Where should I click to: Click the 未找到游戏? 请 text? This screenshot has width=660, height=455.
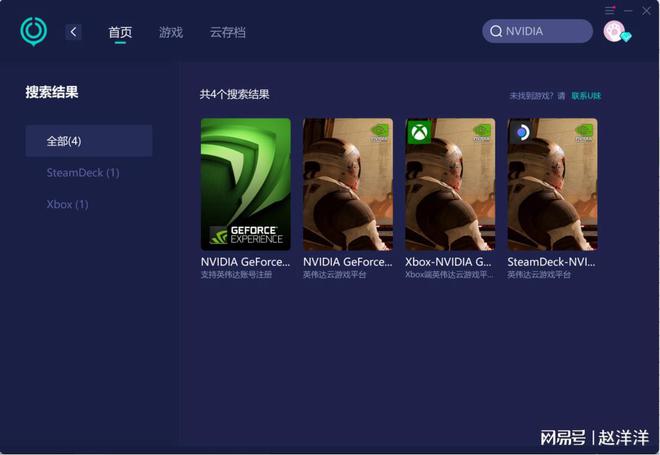[x=537, y=96]
